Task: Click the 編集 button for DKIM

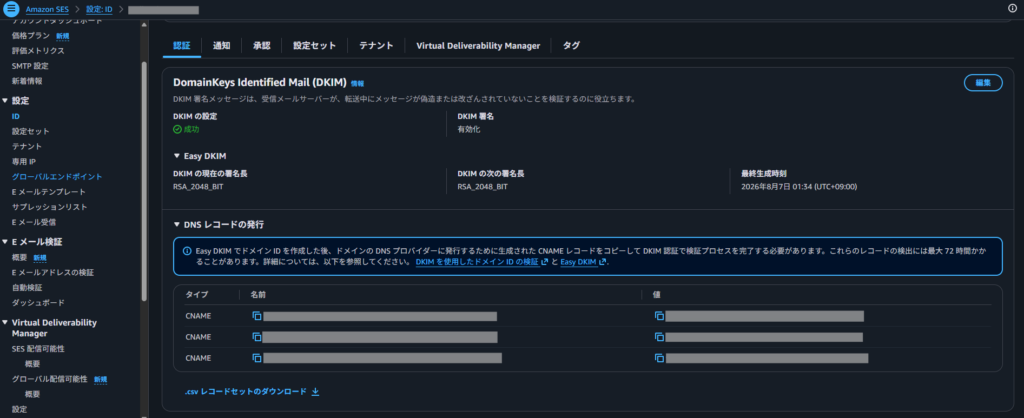Action: pos(983,83)
